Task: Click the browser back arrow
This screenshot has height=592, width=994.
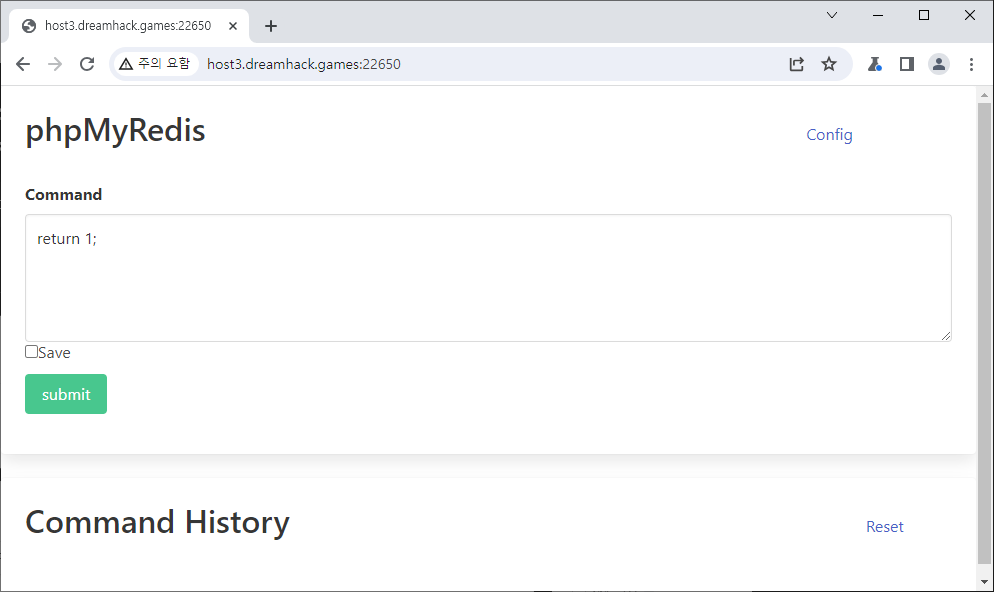Action: click(23, 64)
